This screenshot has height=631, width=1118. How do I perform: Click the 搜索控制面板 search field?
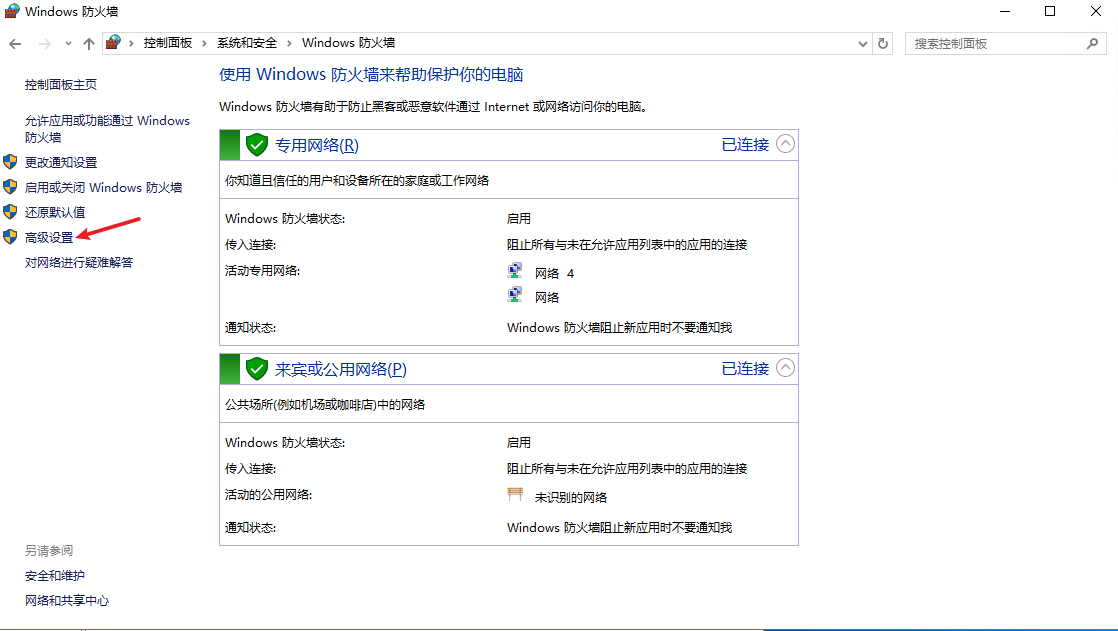pyautogui.click(x=1005, y=43)
